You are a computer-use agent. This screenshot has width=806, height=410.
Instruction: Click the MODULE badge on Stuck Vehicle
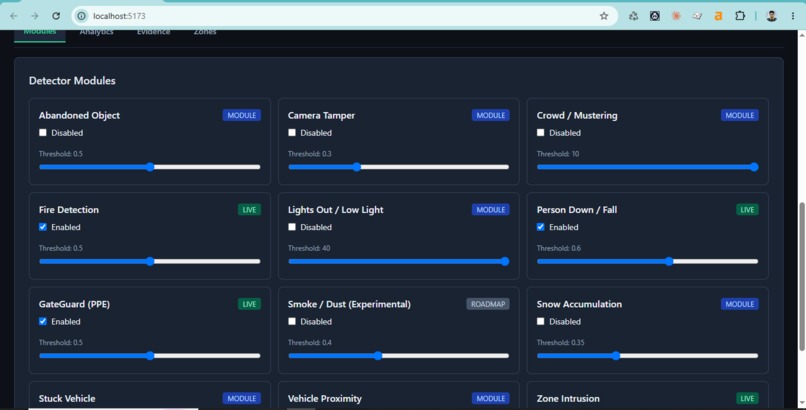(x=242, y=398)
